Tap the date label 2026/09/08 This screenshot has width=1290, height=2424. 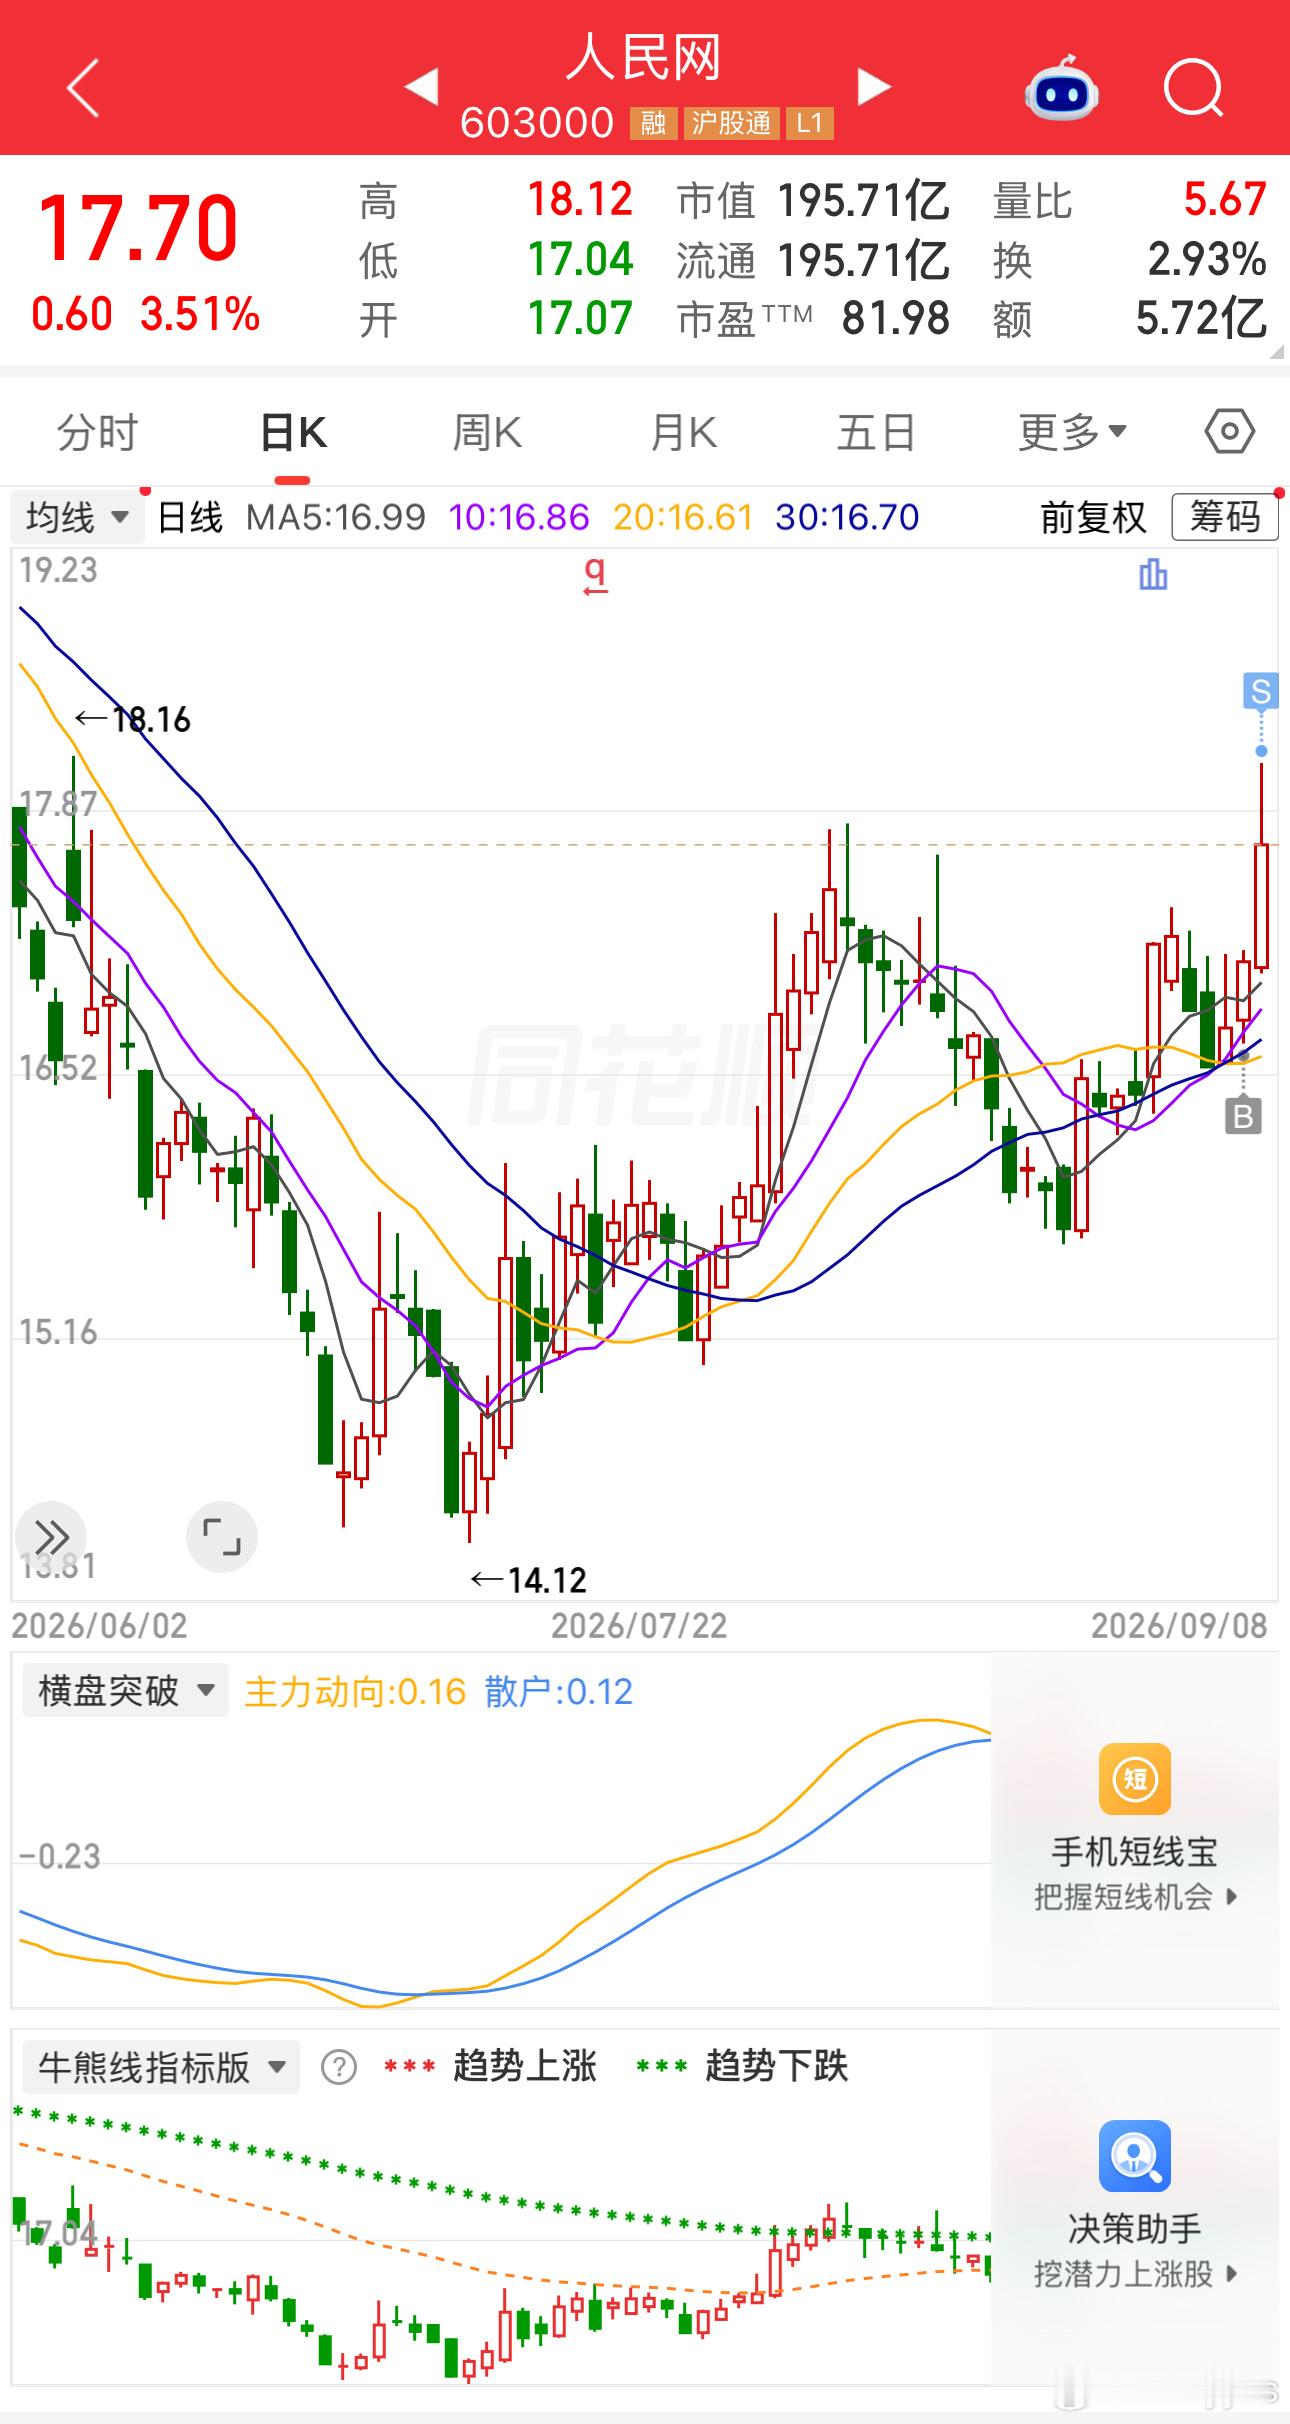point(1179,1626)
